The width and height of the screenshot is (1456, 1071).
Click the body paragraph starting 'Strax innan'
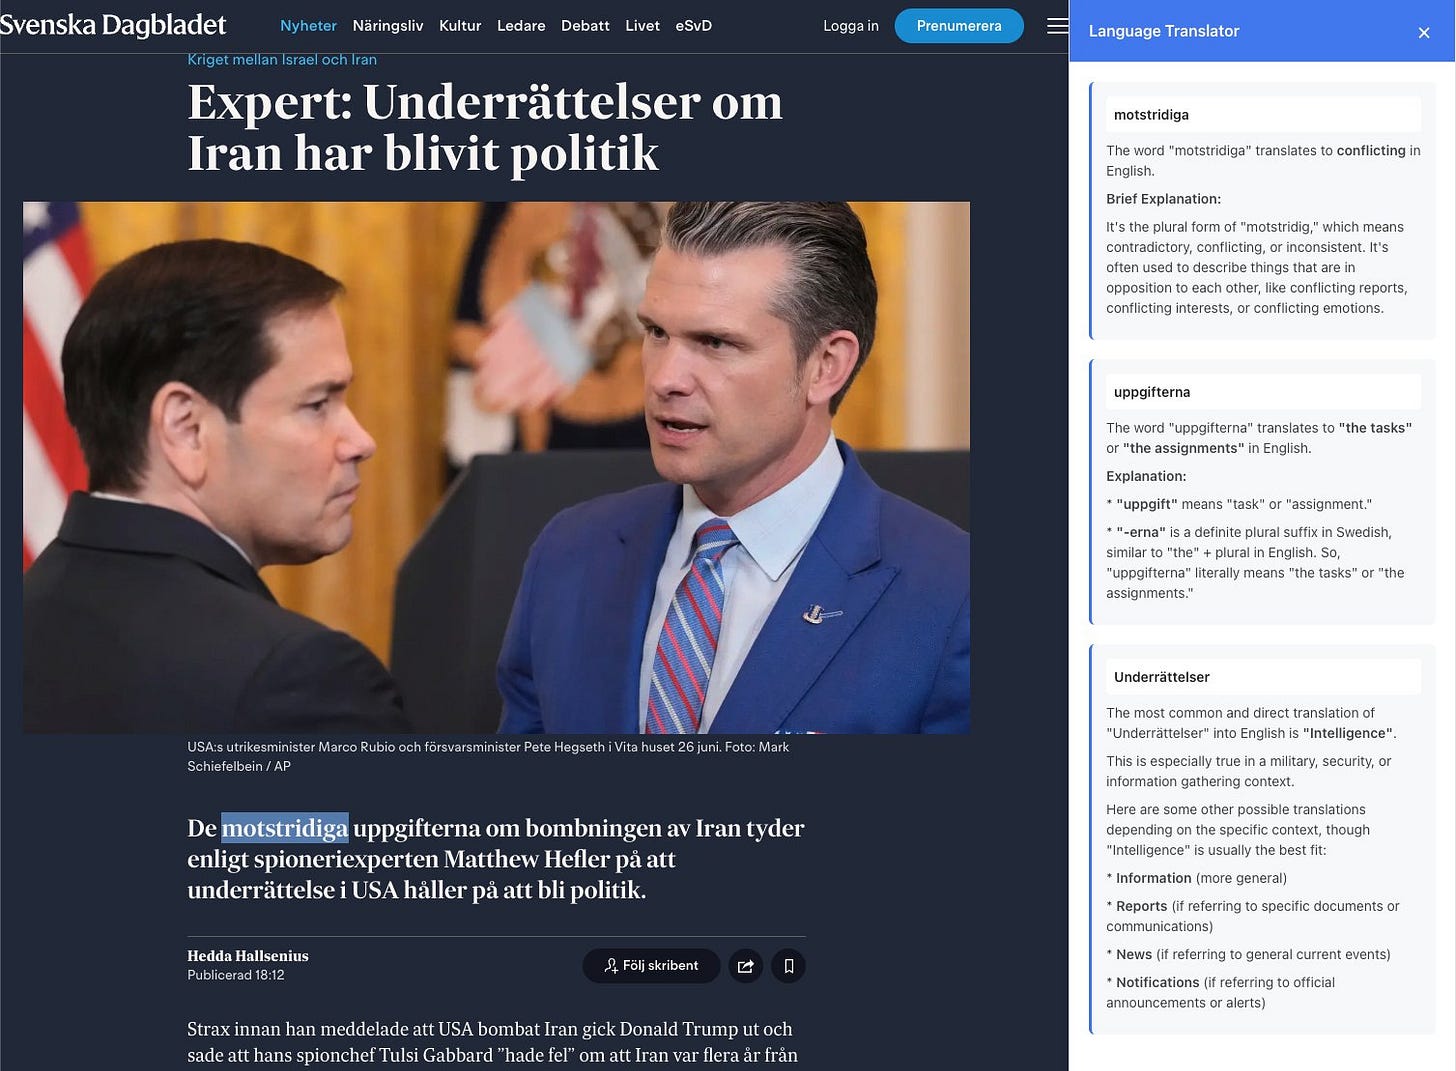pos(492,1042)
